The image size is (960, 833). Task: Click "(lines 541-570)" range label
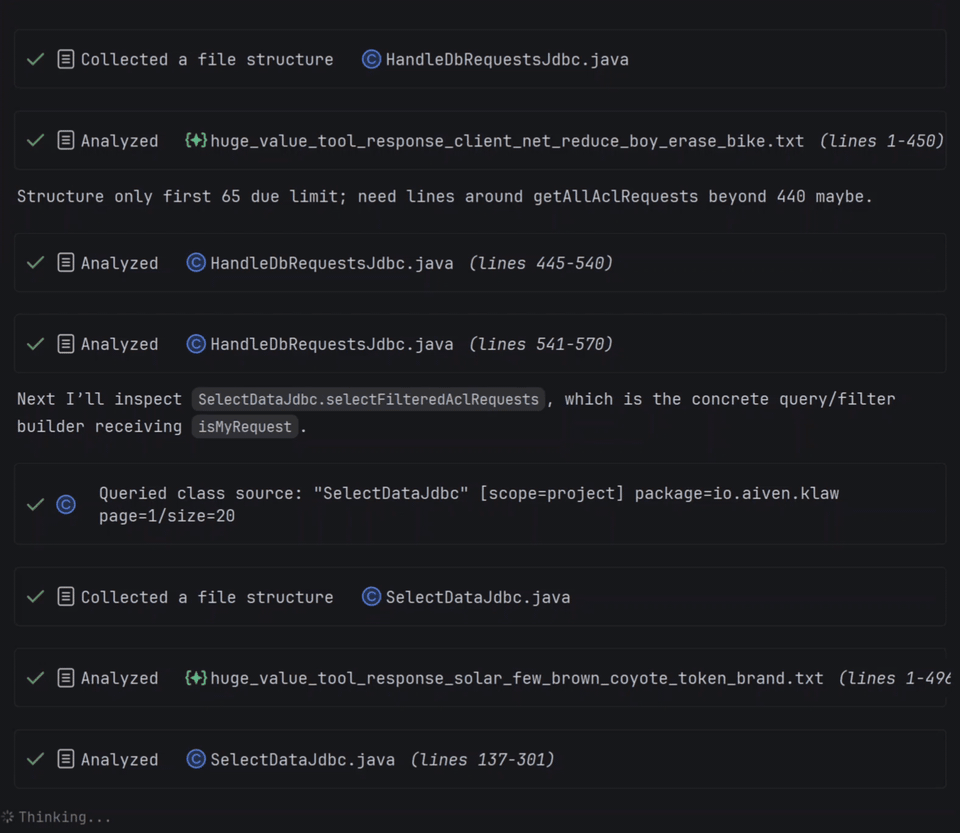[541, 345]
